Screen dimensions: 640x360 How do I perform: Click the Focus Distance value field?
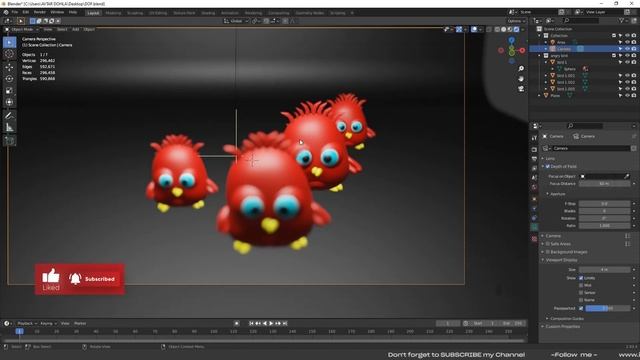click(604, 184)
